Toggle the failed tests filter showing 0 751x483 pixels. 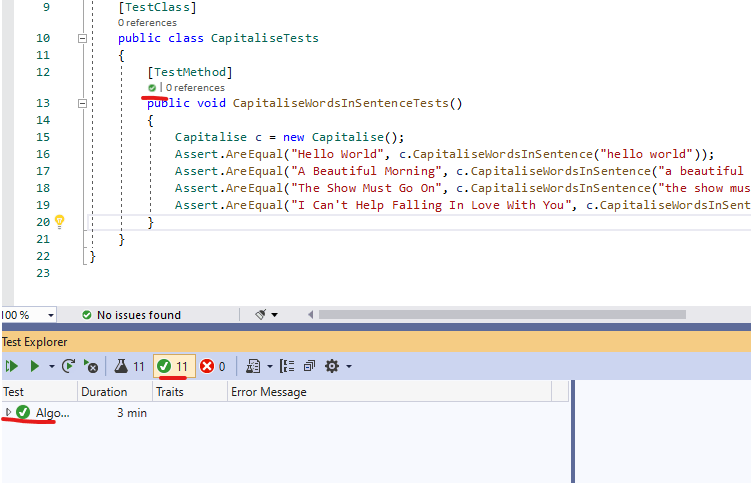[213, 366]
